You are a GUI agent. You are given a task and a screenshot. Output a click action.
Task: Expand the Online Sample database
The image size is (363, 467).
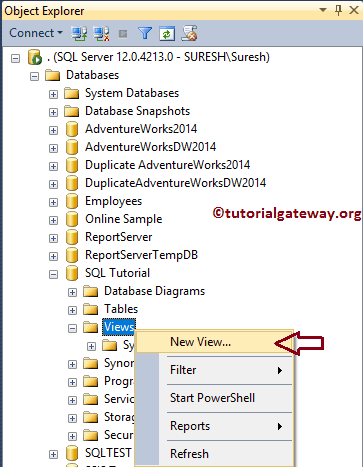point(53,221)
